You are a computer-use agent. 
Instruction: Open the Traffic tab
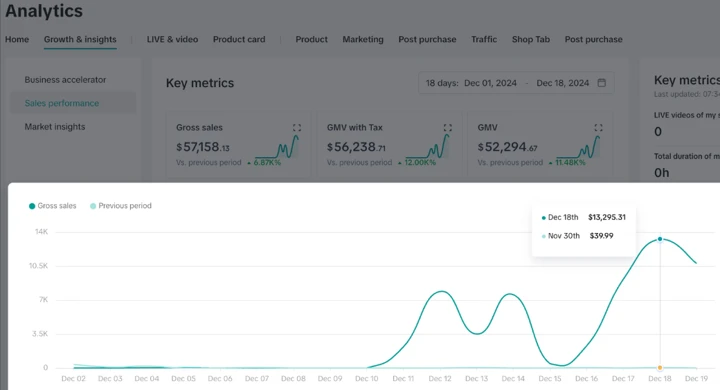484,40
